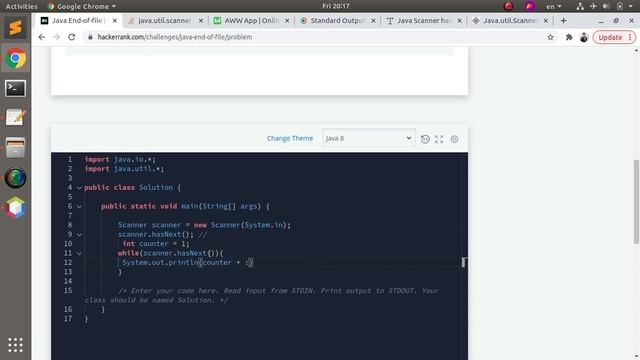This screenshot has height=360, width=640.
Task: Go forward one page in the browser
Action: 57,37
